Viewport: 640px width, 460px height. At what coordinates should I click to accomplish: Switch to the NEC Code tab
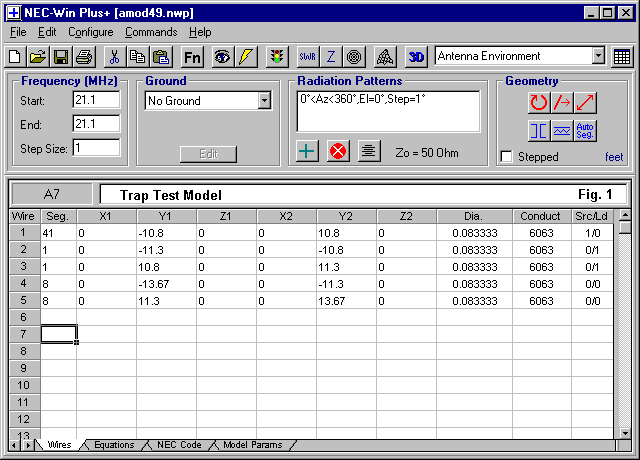click(178, 445)
